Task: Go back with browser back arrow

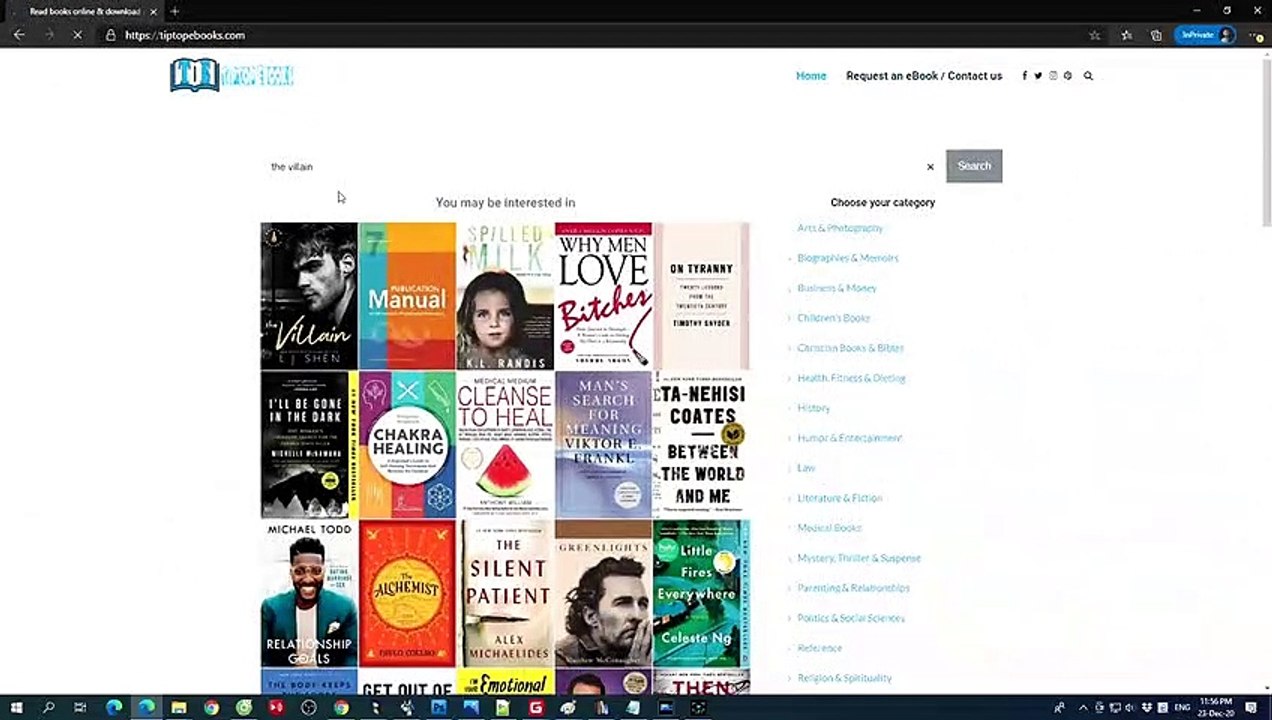Action: tap(18, 35)
